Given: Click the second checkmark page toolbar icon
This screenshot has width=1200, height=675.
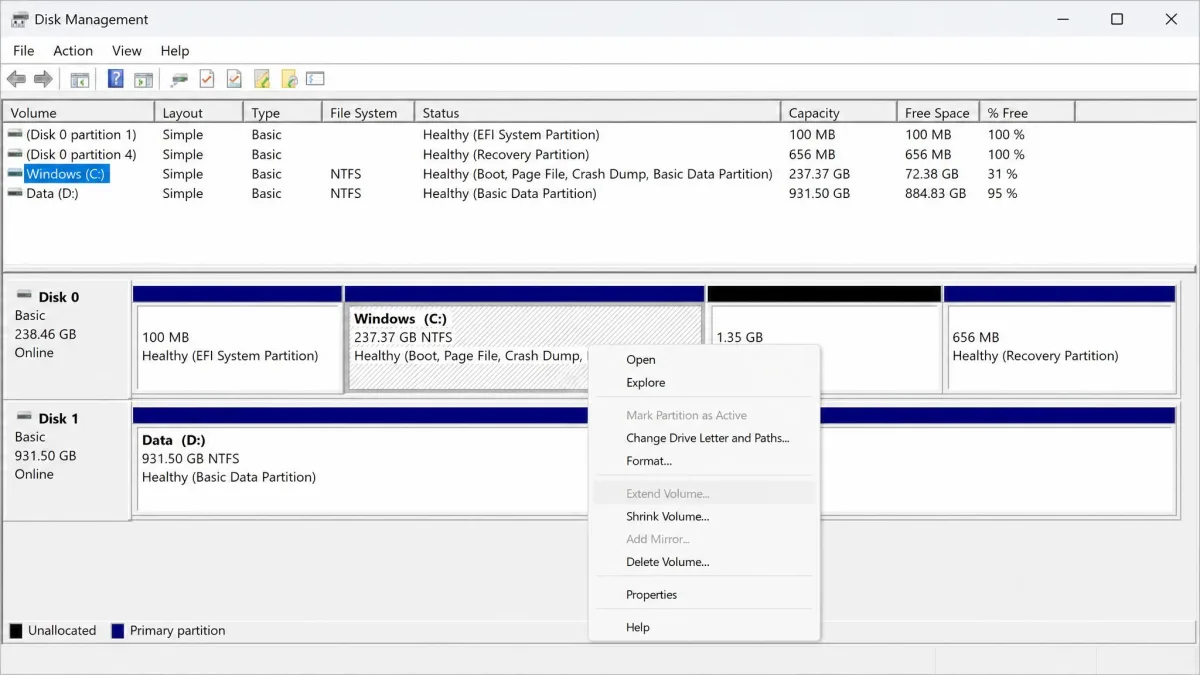Looking at the screenshot, I should tap(234, 78).
